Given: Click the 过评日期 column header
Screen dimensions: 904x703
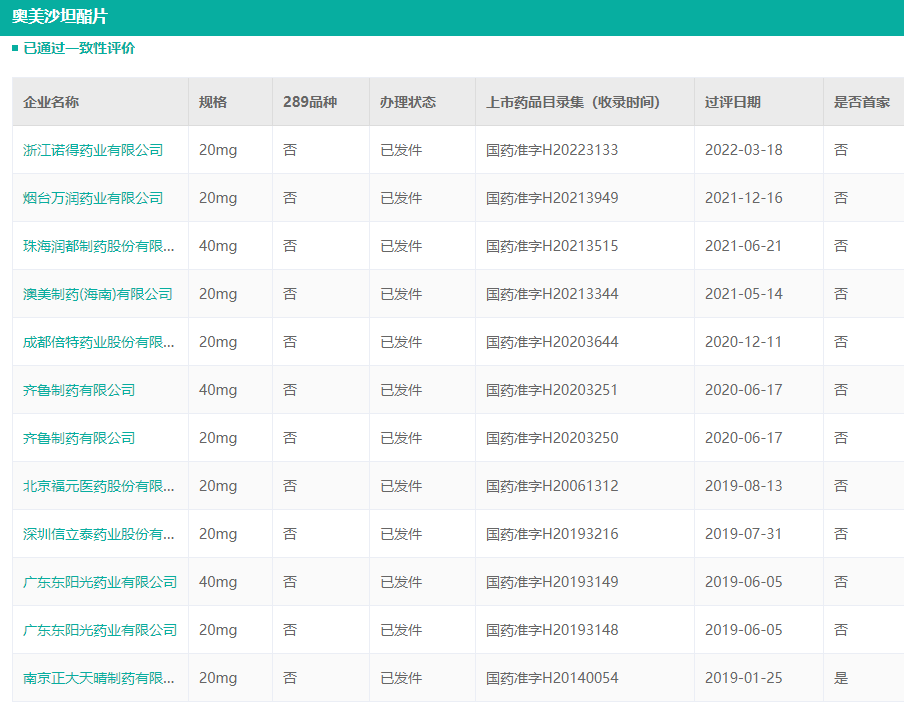Looking at the screenshot, I should click(733, 102).
